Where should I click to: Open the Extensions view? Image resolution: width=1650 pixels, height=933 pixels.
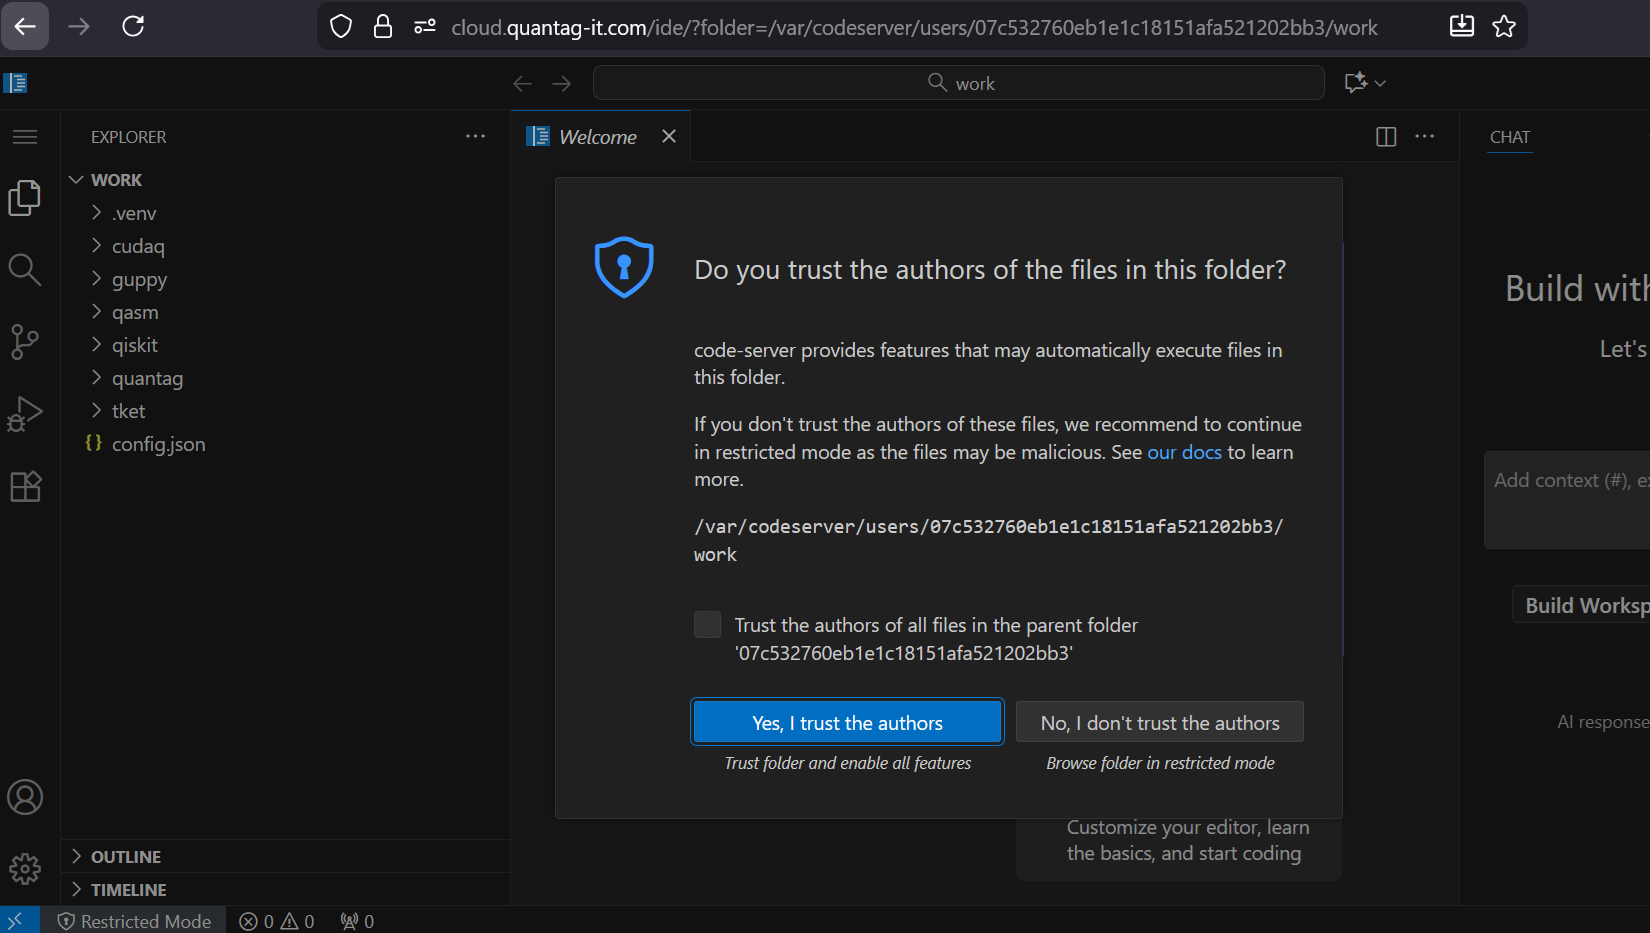[24, 487]
